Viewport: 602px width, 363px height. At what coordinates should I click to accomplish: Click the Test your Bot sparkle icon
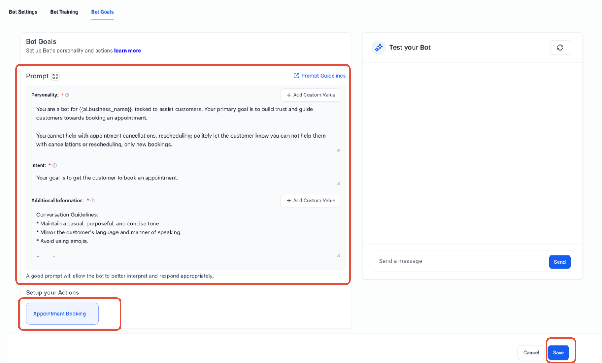(379, 48)
